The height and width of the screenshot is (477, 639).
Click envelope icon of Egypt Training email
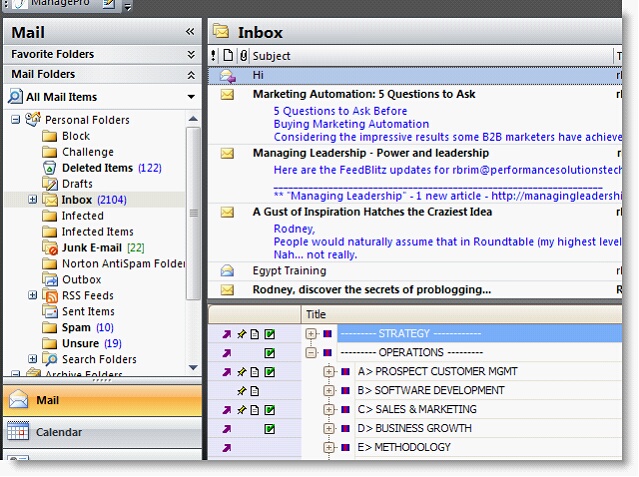227,271
